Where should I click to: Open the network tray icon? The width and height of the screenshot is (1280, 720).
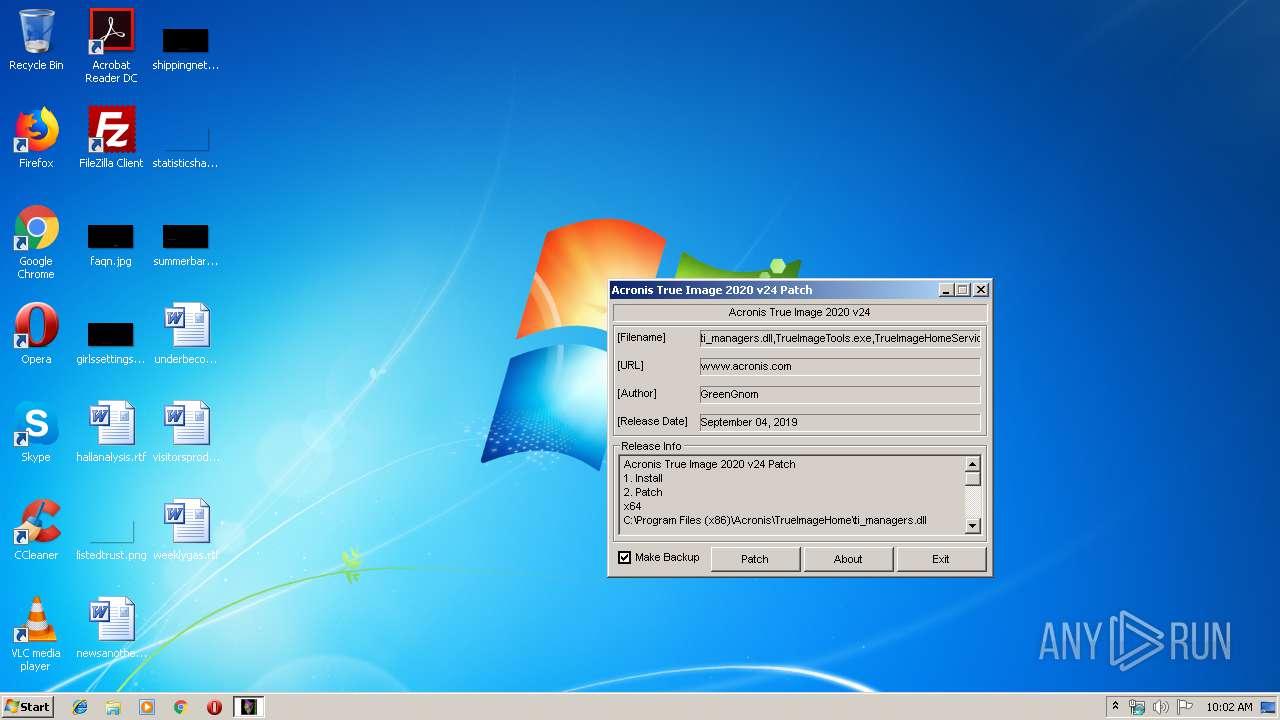click(x=1137, y=707)
